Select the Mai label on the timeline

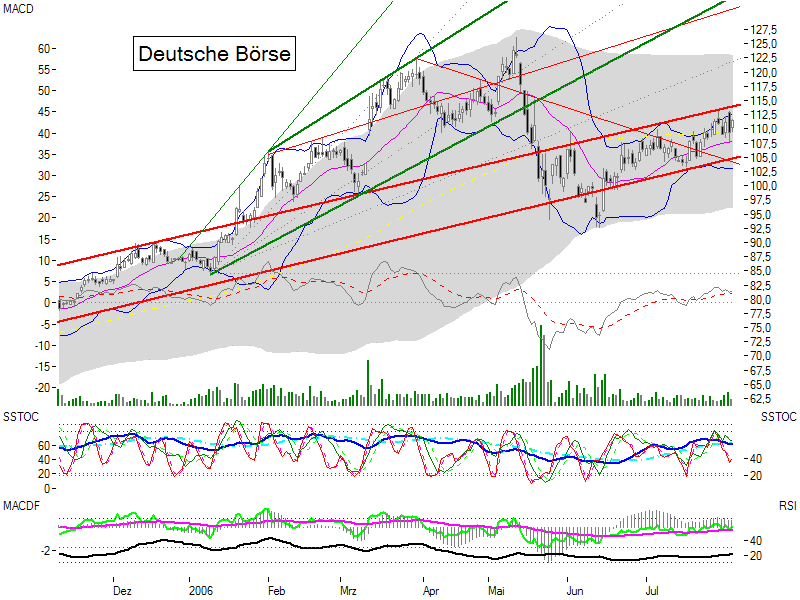click(x=497, y=590)
